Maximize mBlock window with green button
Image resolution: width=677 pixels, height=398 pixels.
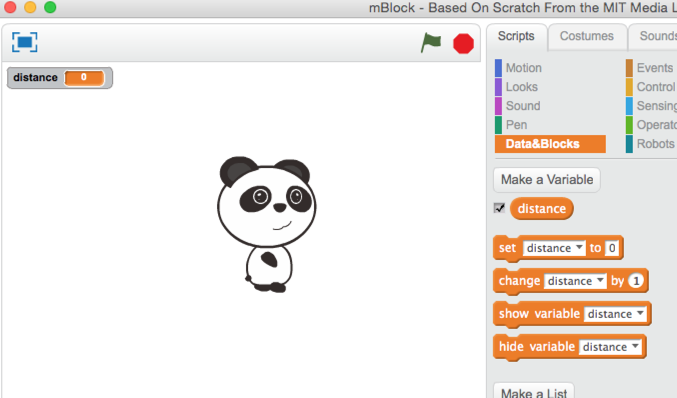click(x=50, y=7)
